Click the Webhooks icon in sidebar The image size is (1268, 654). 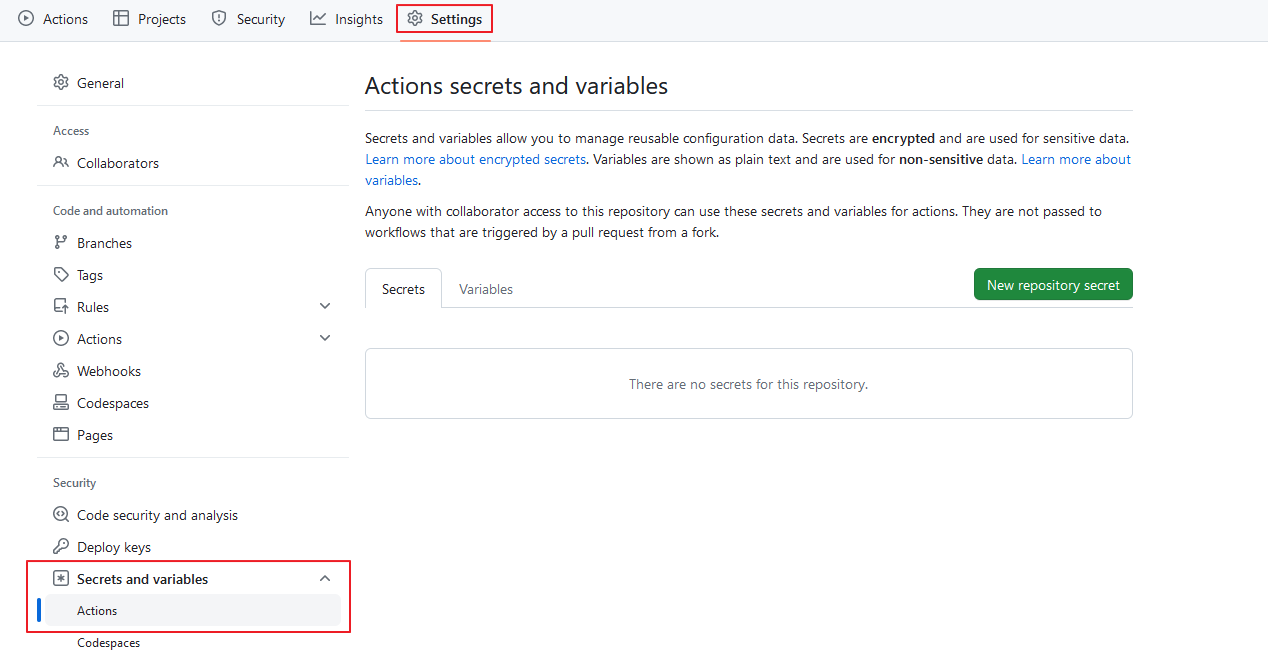tap(61, 371)
